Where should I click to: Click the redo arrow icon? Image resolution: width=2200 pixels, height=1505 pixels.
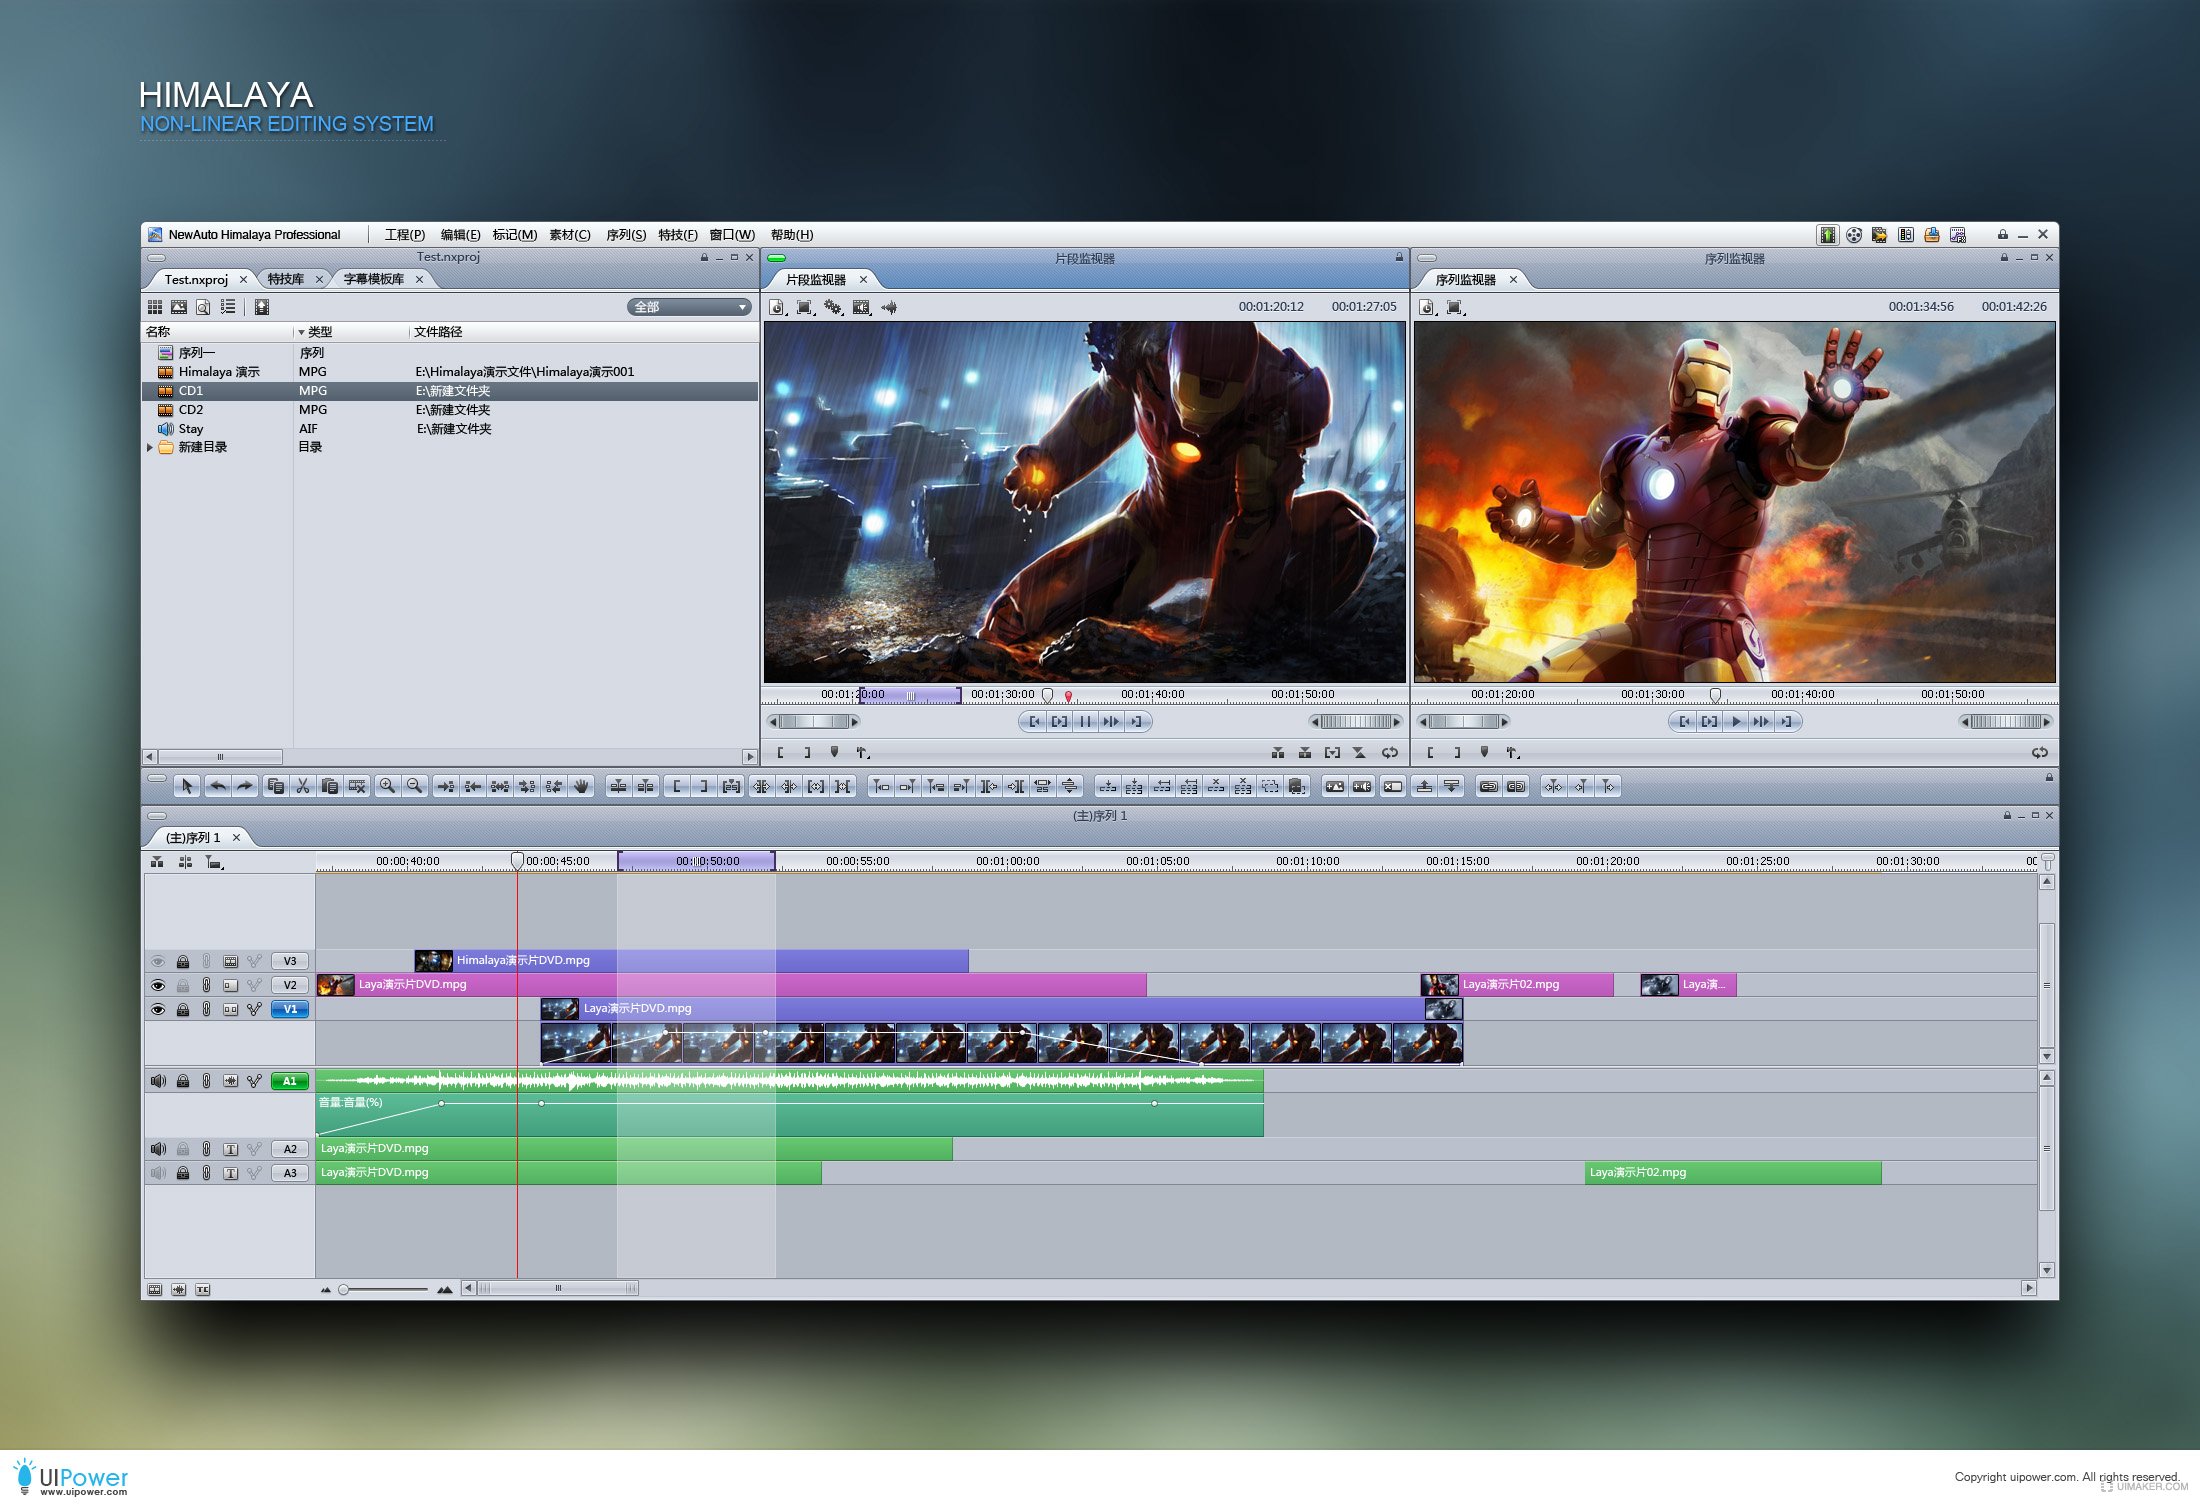(245, 786)
